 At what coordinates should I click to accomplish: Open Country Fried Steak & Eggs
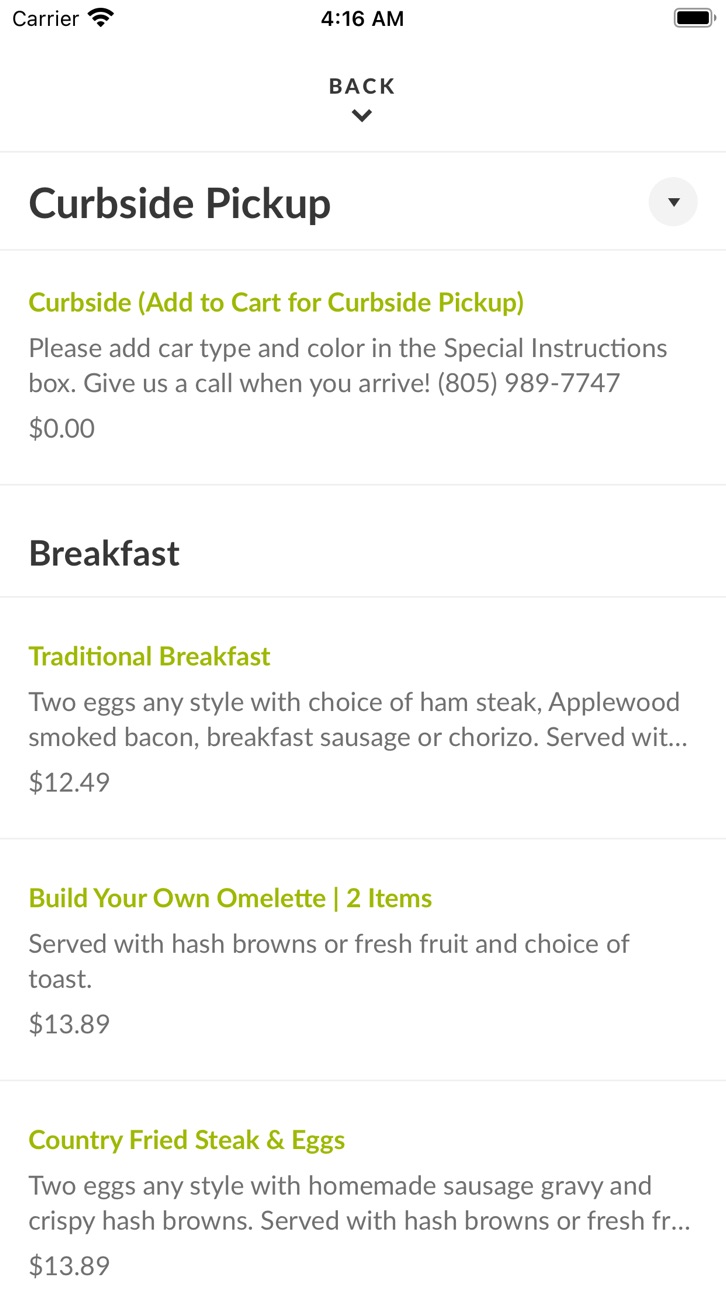pyautogui.click(x=187, y=1140)
